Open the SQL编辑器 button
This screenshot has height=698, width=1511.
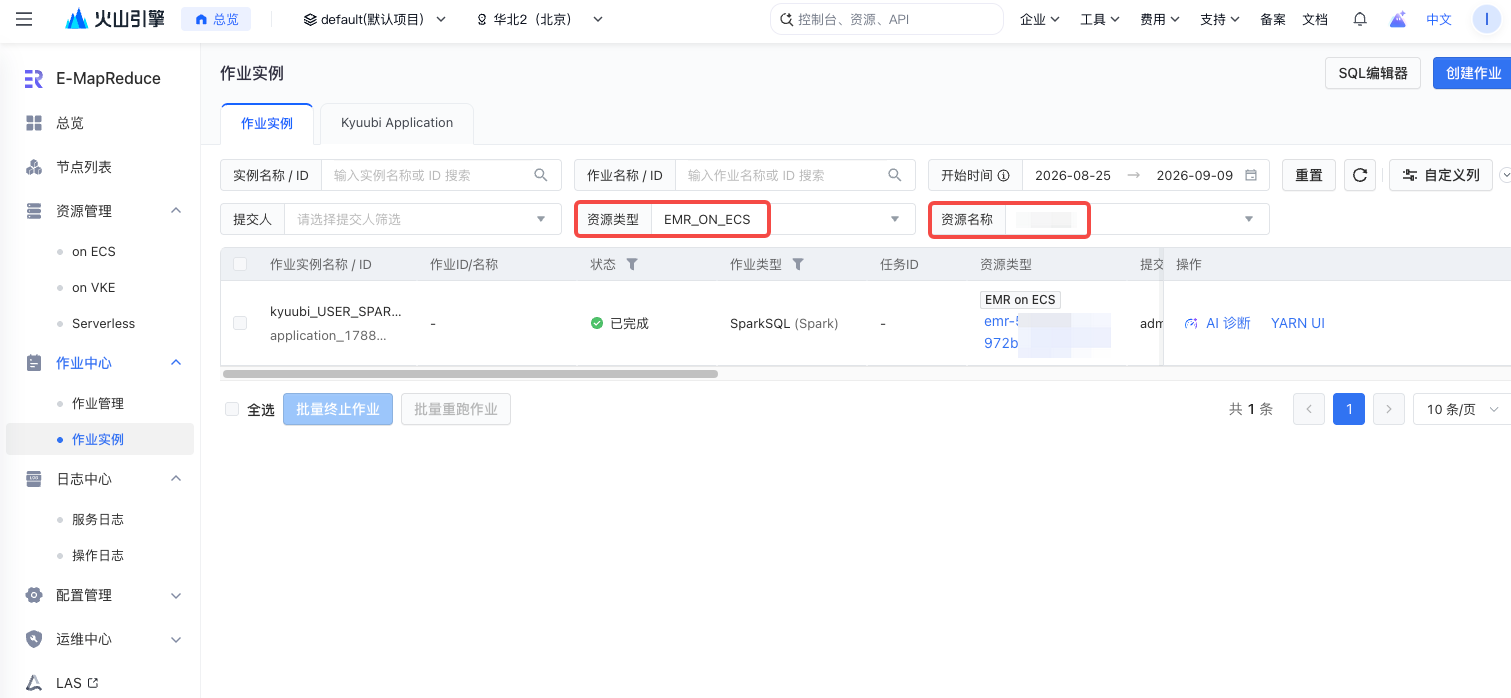pos(1373,73)
